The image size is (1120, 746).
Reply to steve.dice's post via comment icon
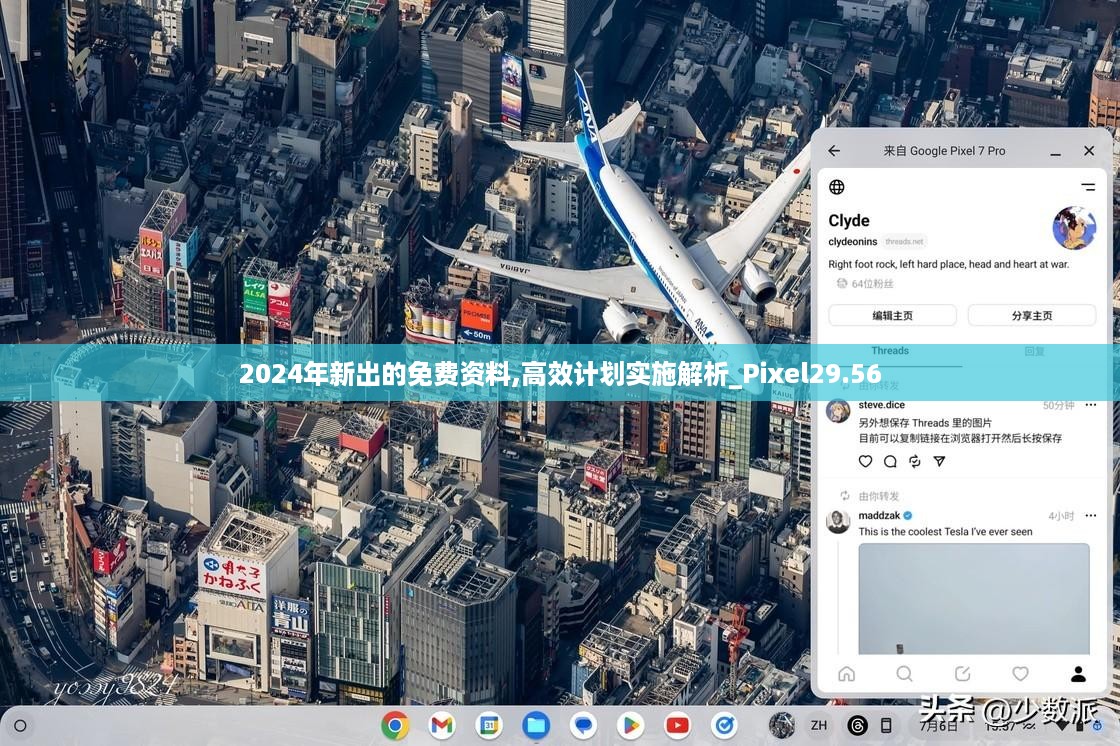(x=890, y=461)
